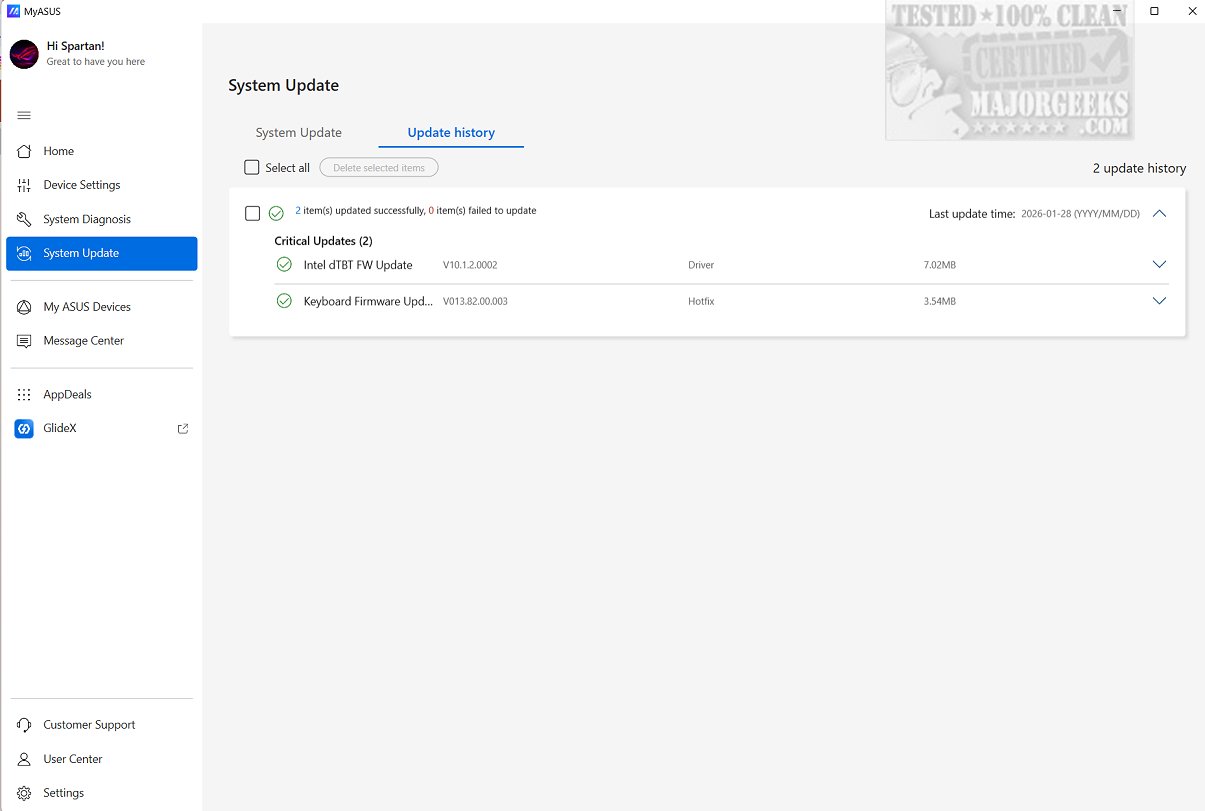This screenshot has height=811, width=1205.
Task: Click the Device Settings sliders icon
Action: (x=24, y=185)
